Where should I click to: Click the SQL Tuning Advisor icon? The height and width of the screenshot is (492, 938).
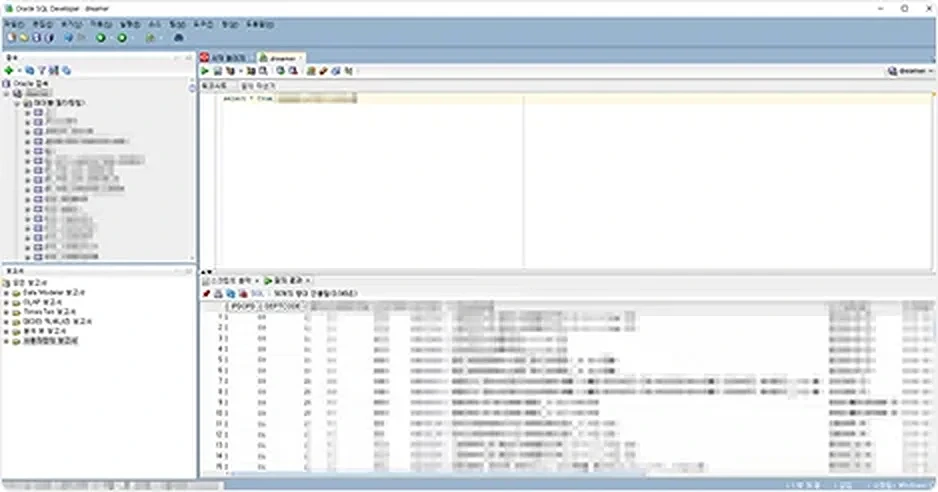tap(263, 71)
